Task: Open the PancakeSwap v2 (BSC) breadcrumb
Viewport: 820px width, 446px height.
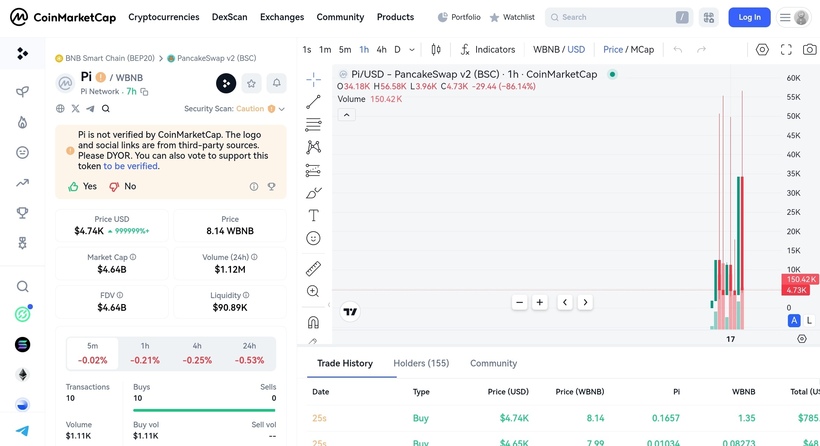Action: point(212,58)
